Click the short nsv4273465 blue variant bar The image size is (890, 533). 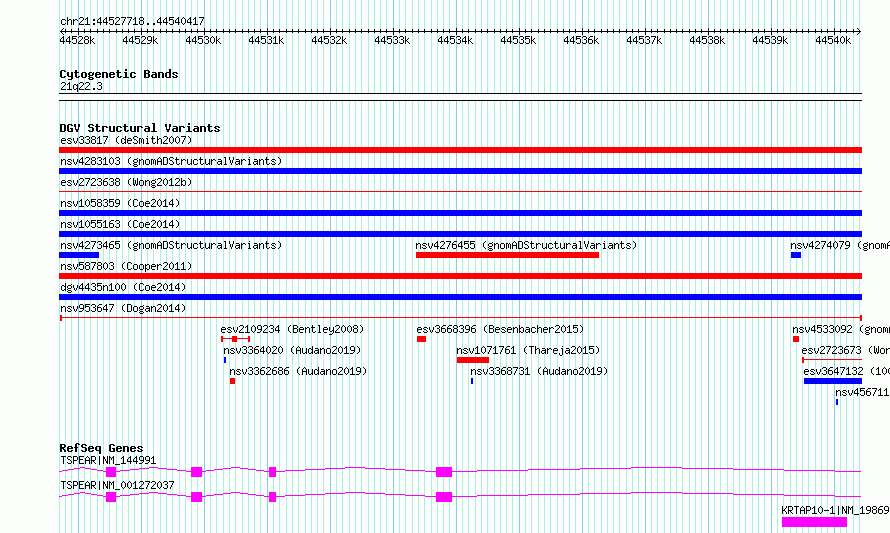coord(79,255)
